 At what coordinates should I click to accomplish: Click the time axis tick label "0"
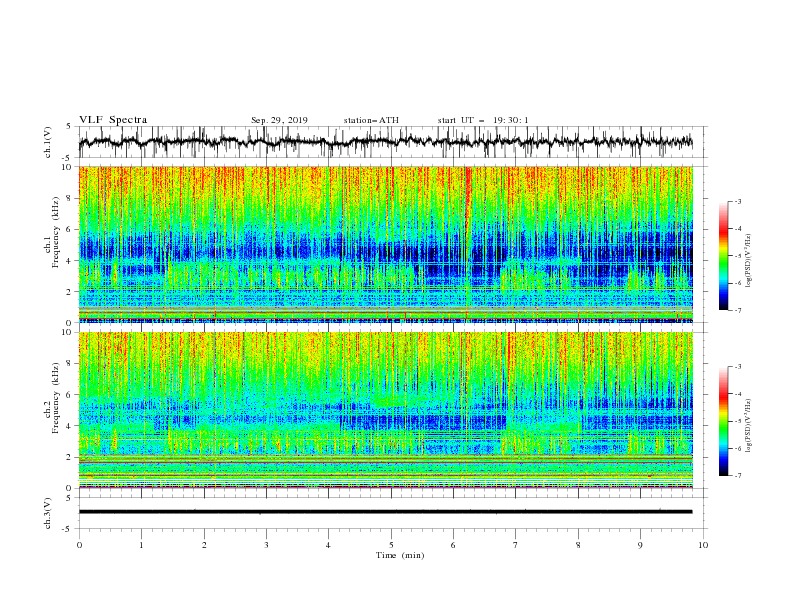point(79,545)
